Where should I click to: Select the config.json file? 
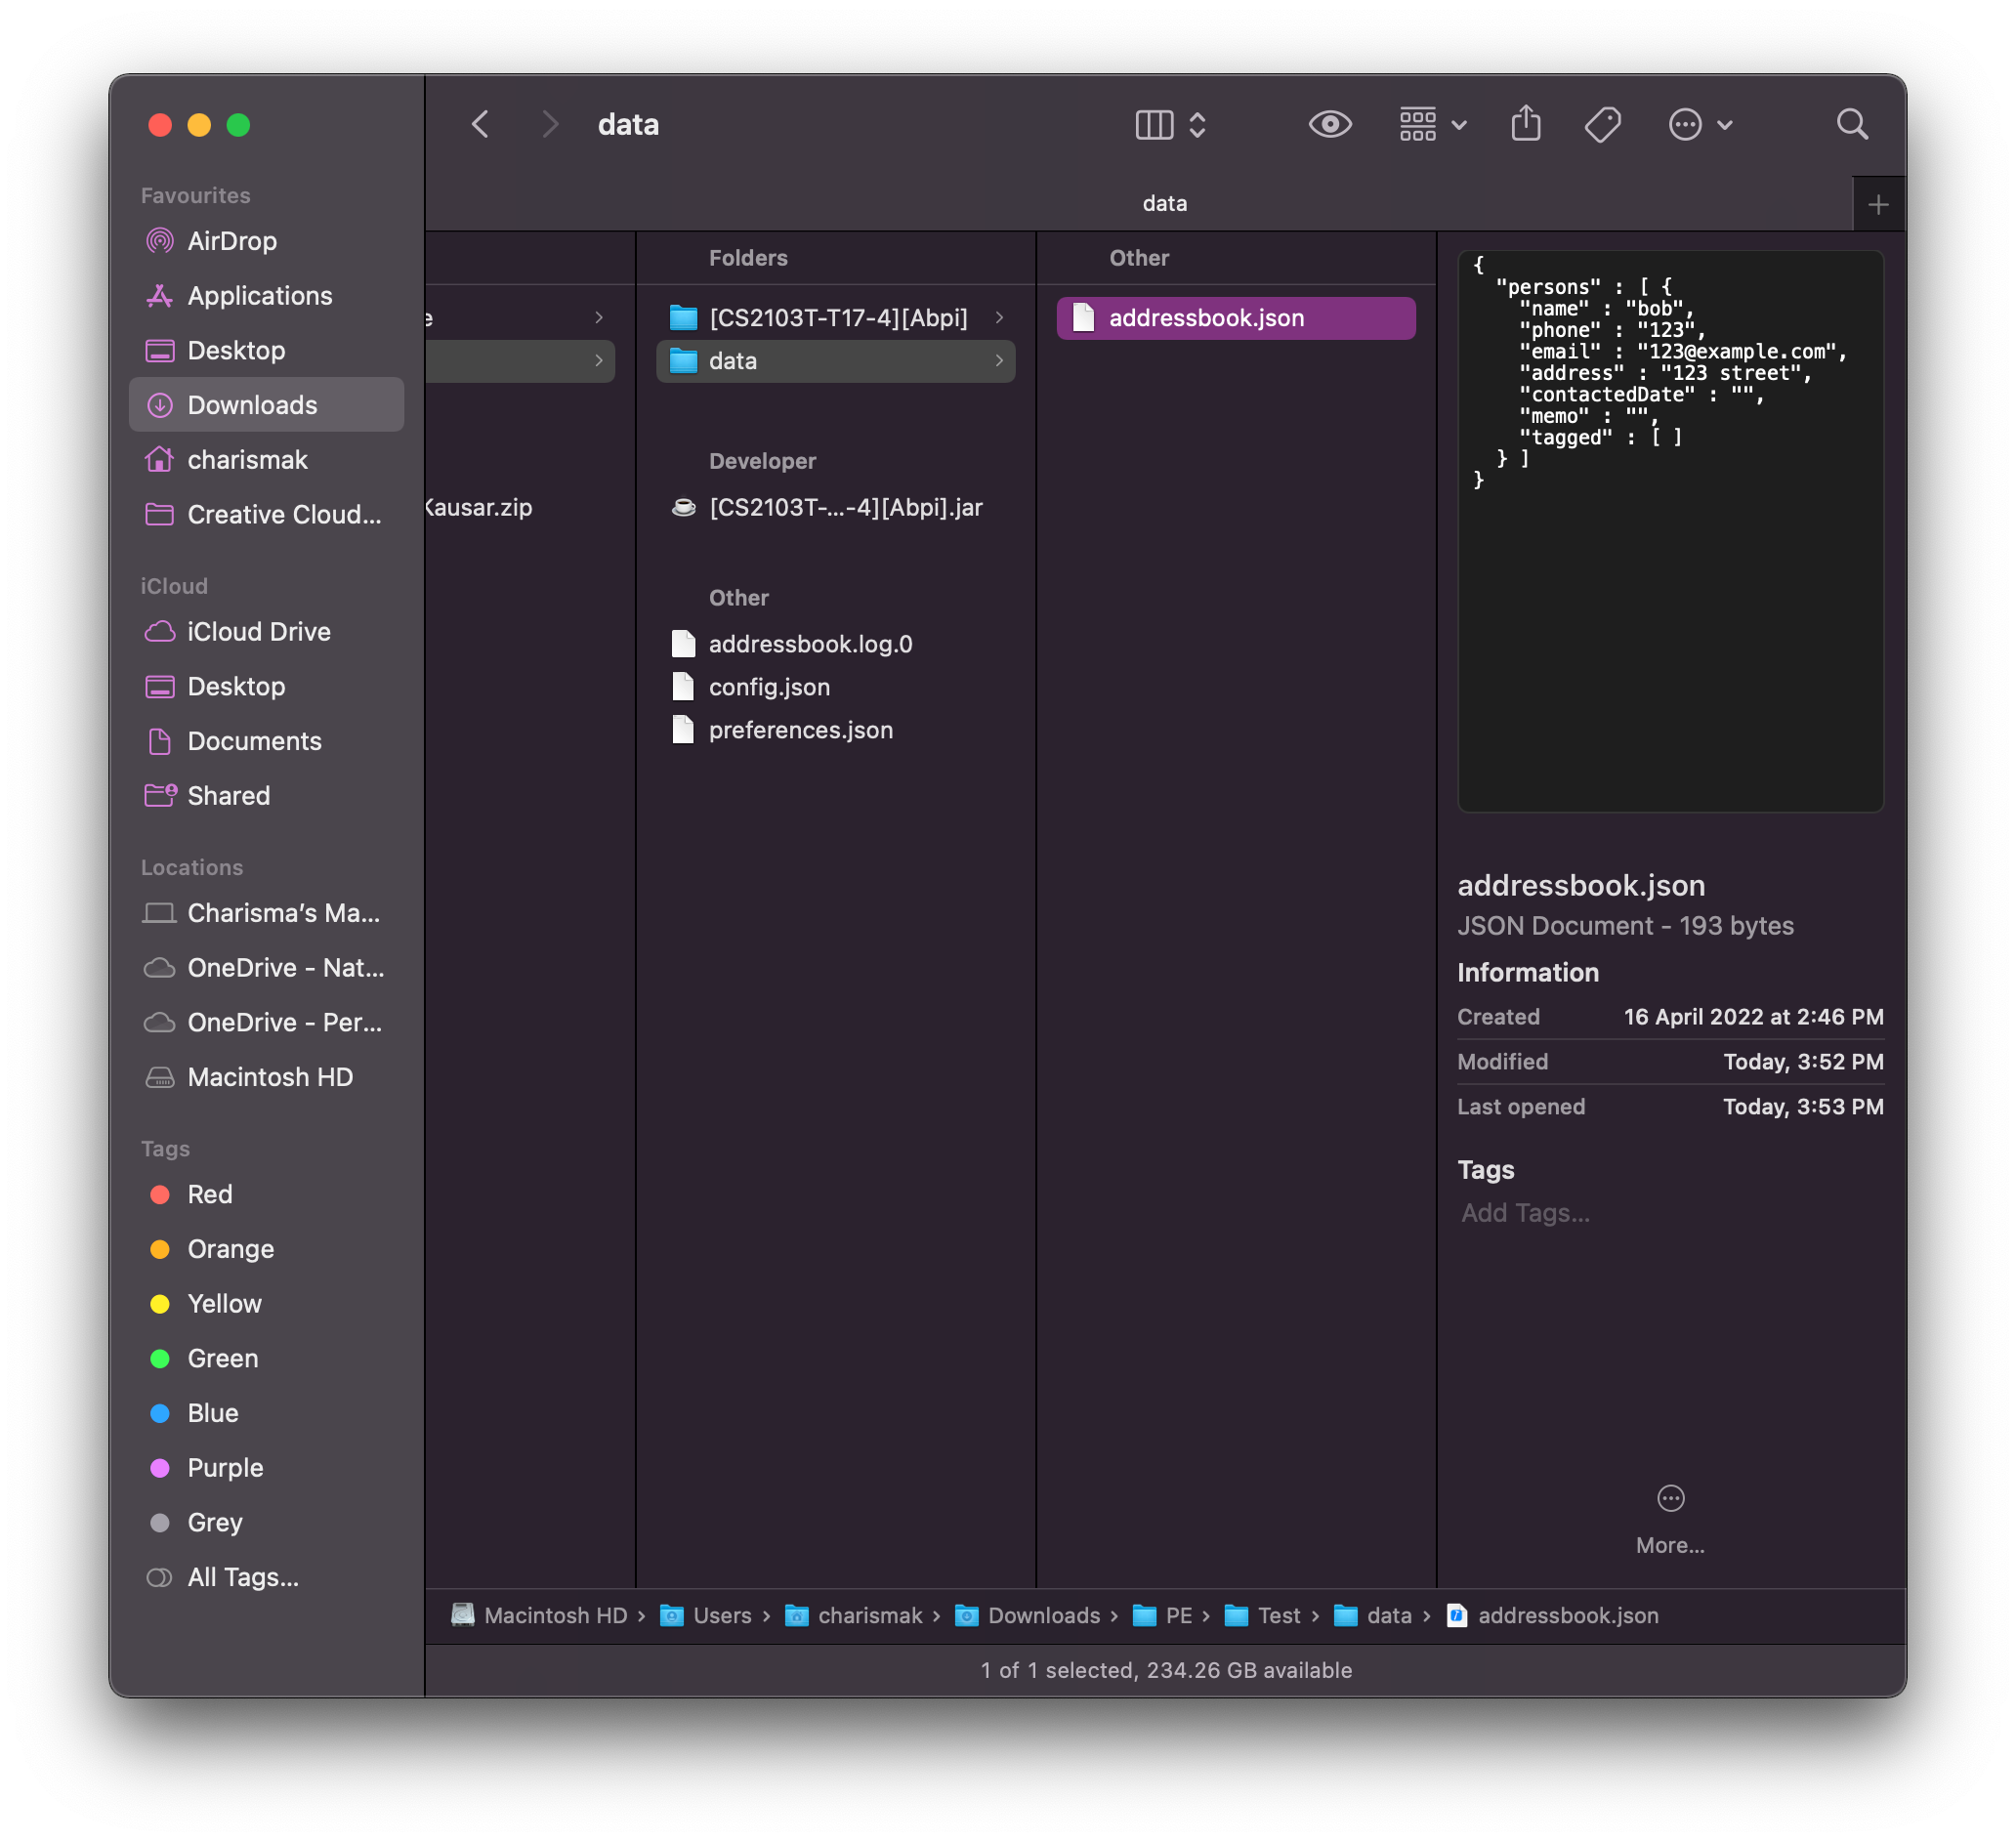[768, 687]
